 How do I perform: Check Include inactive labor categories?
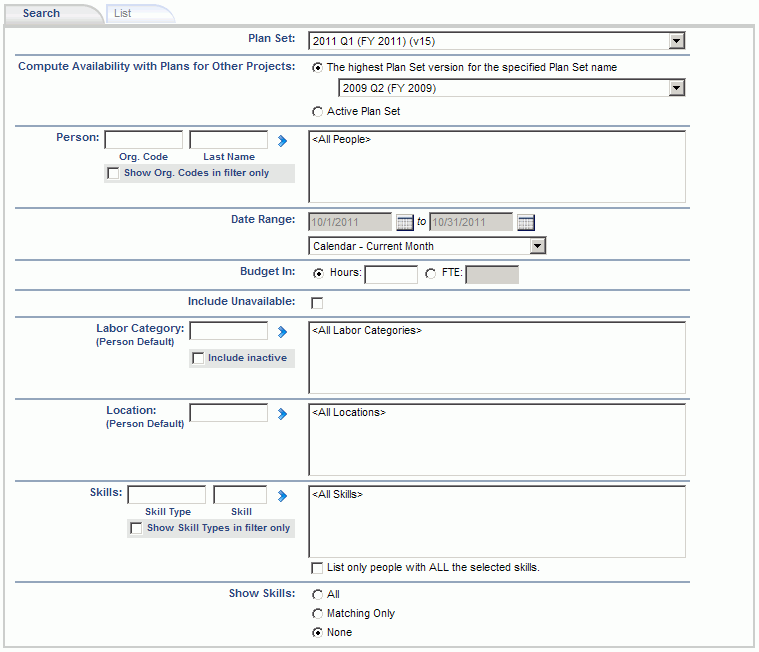[198, 358]
